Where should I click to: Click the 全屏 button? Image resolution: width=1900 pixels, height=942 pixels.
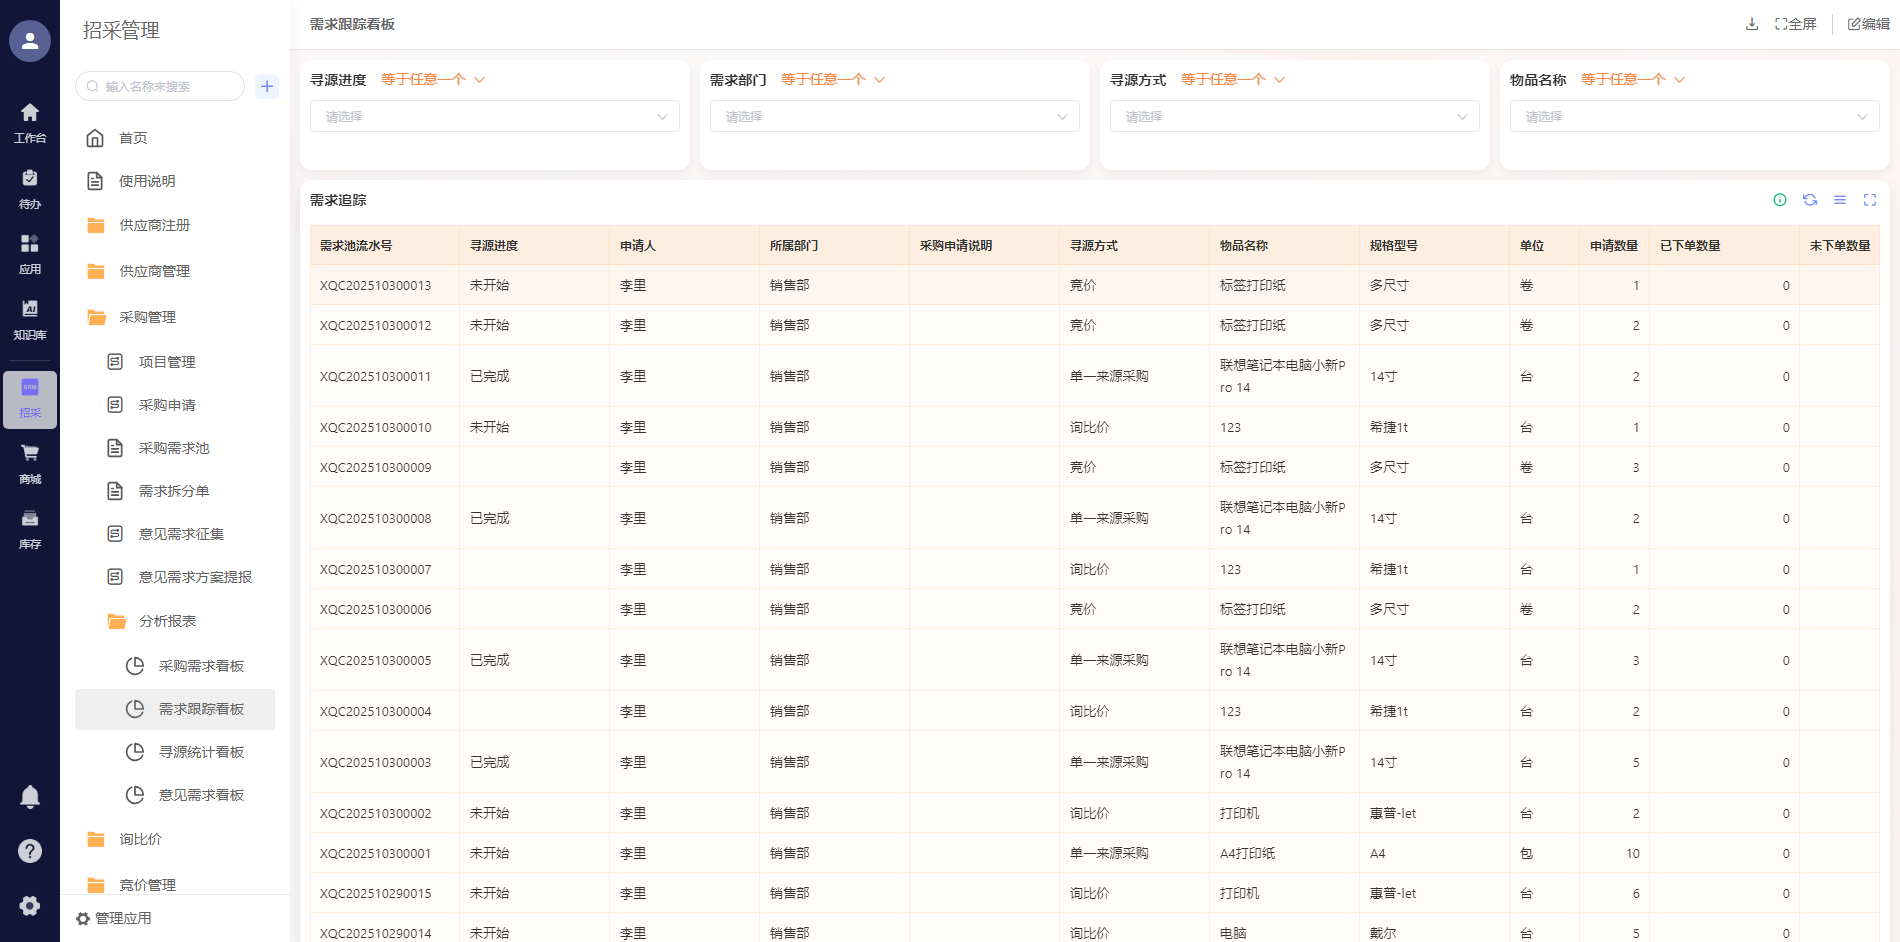pos(1796,24)
